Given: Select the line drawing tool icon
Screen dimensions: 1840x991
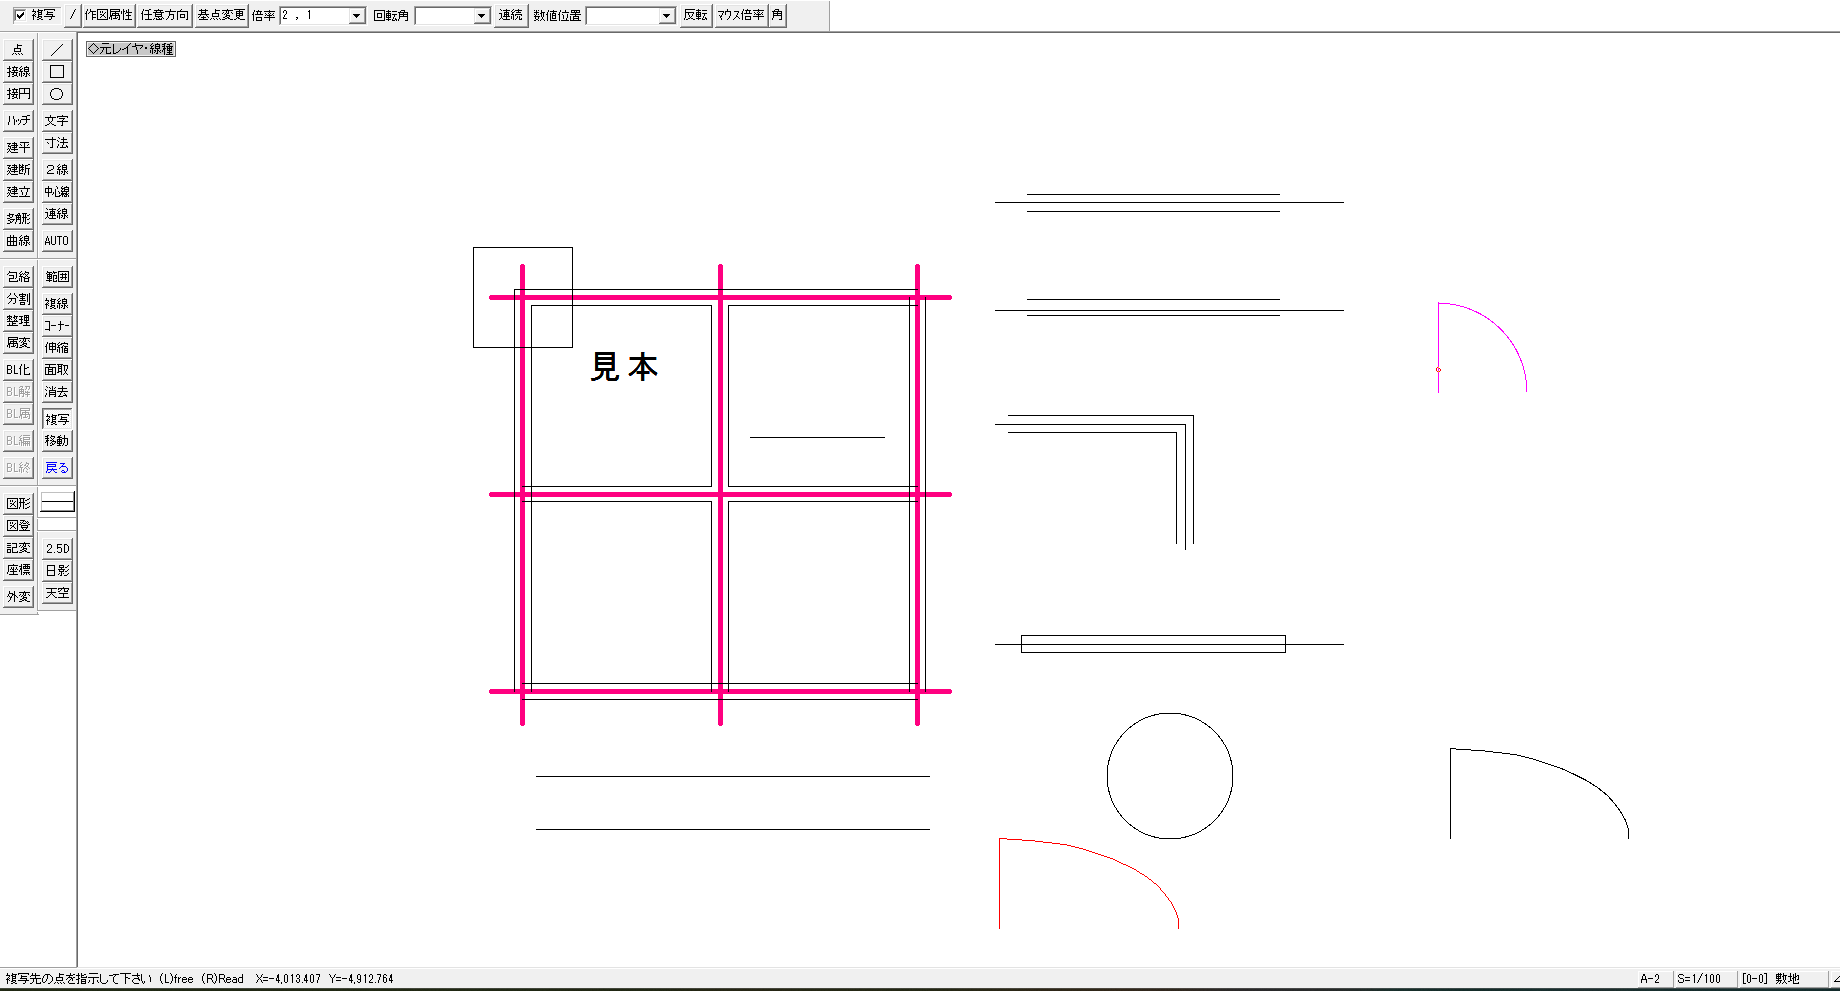Looking at the screenshot, I should 57,49.
